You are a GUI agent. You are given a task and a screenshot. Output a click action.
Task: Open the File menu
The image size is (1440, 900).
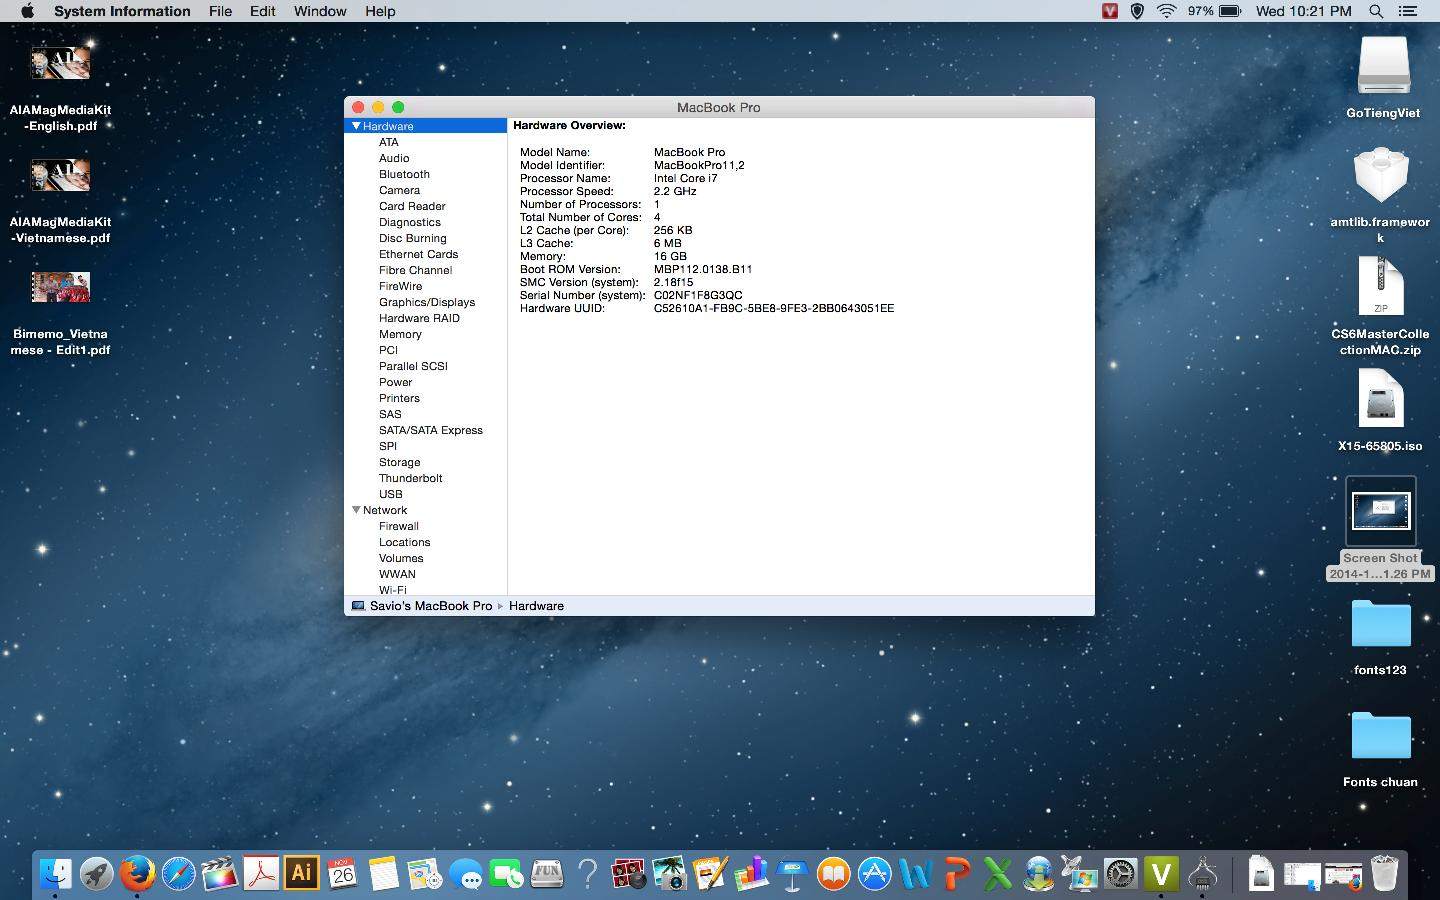[220, 11]
